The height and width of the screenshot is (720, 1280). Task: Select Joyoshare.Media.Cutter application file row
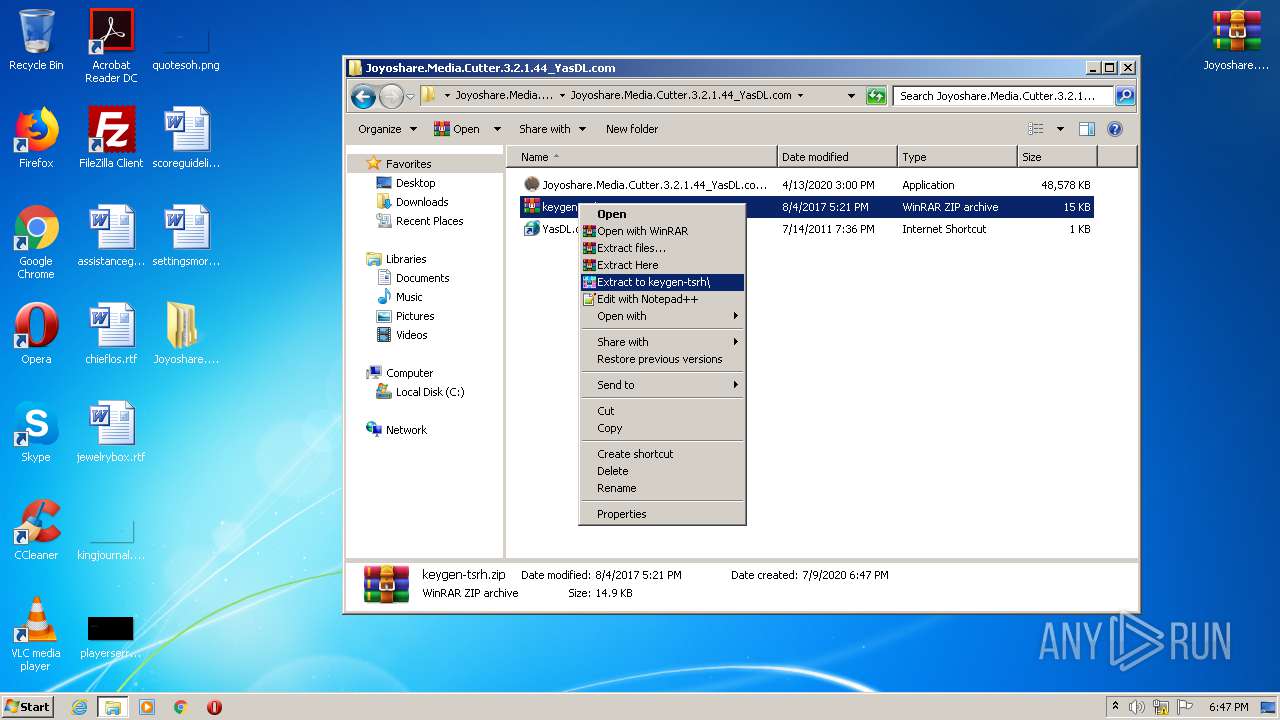808,185
